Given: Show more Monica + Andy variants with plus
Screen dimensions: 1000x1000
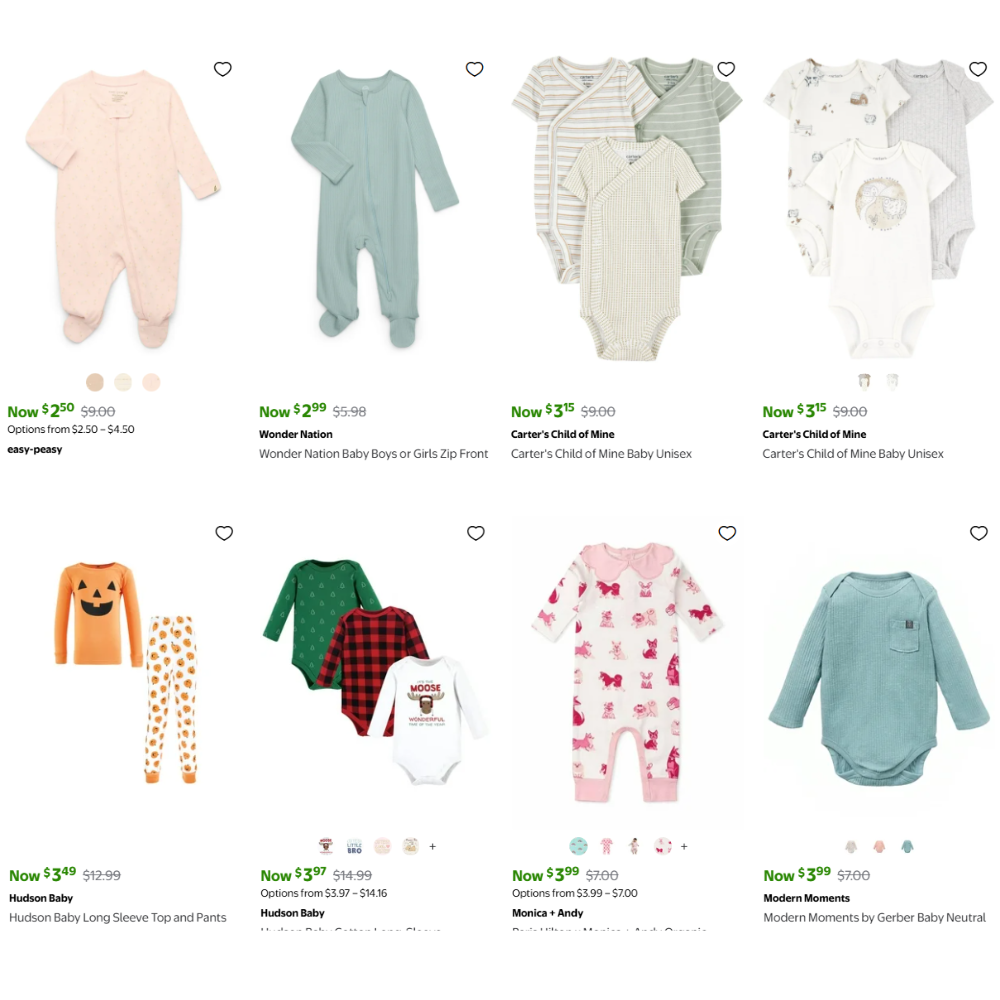Looking at the screenshot, I should (684, 846).
